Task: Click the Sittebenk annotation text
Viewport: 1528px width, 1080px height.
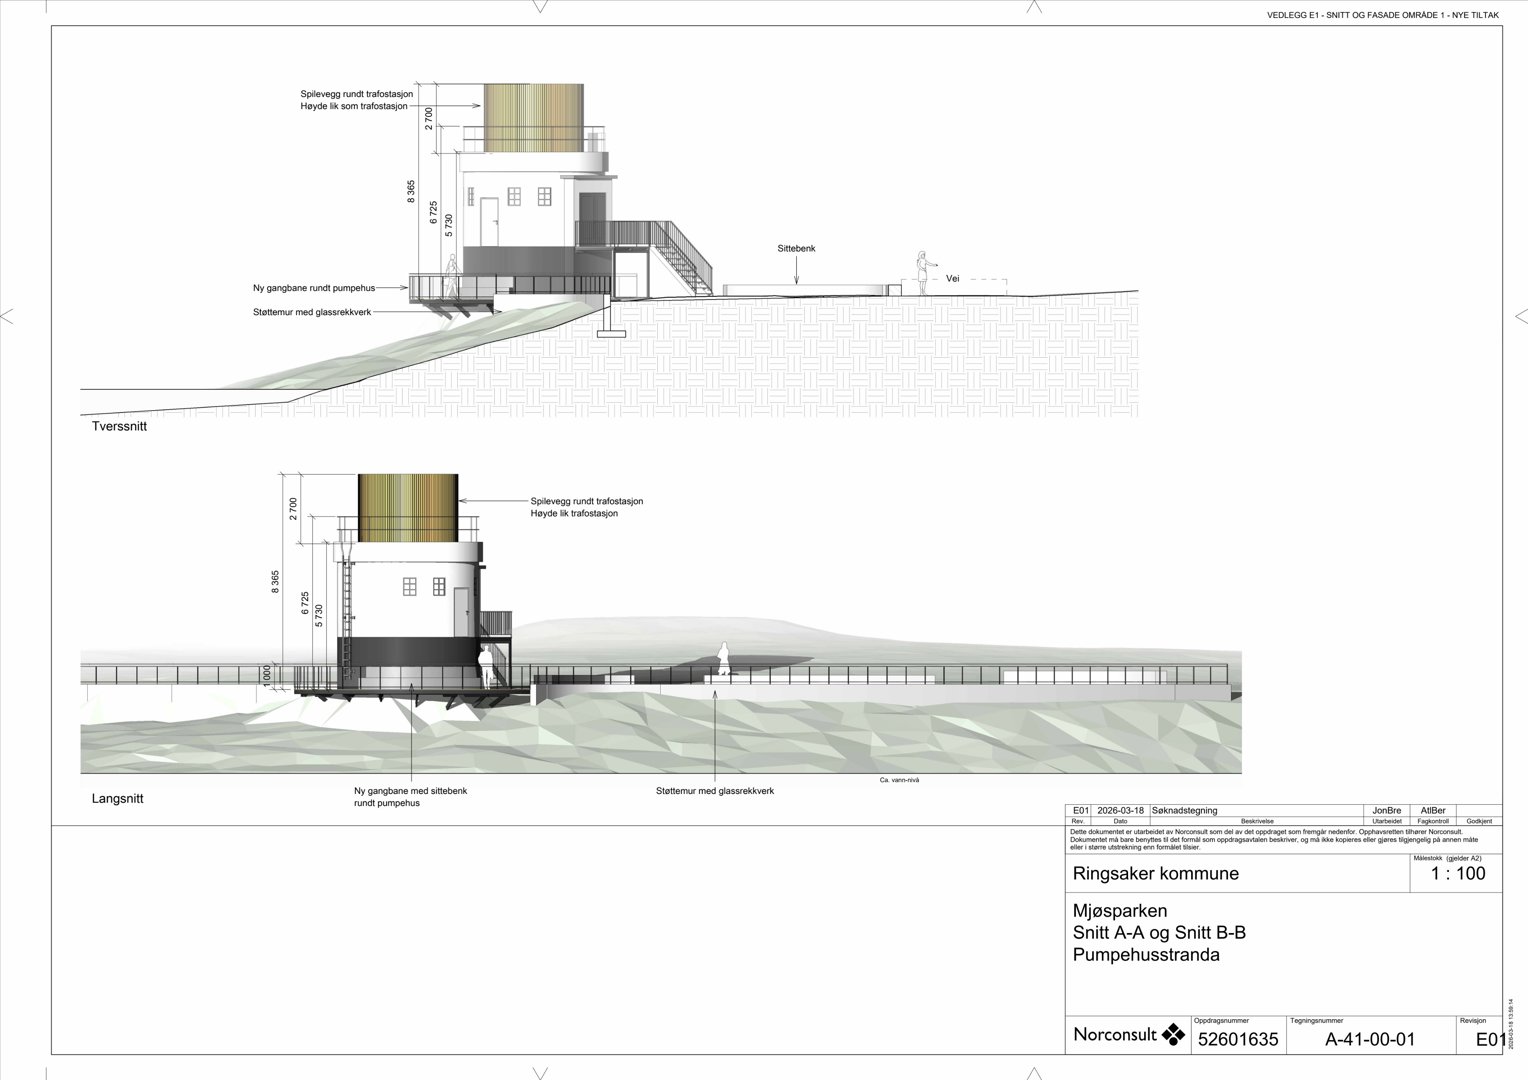Action: 796,248
